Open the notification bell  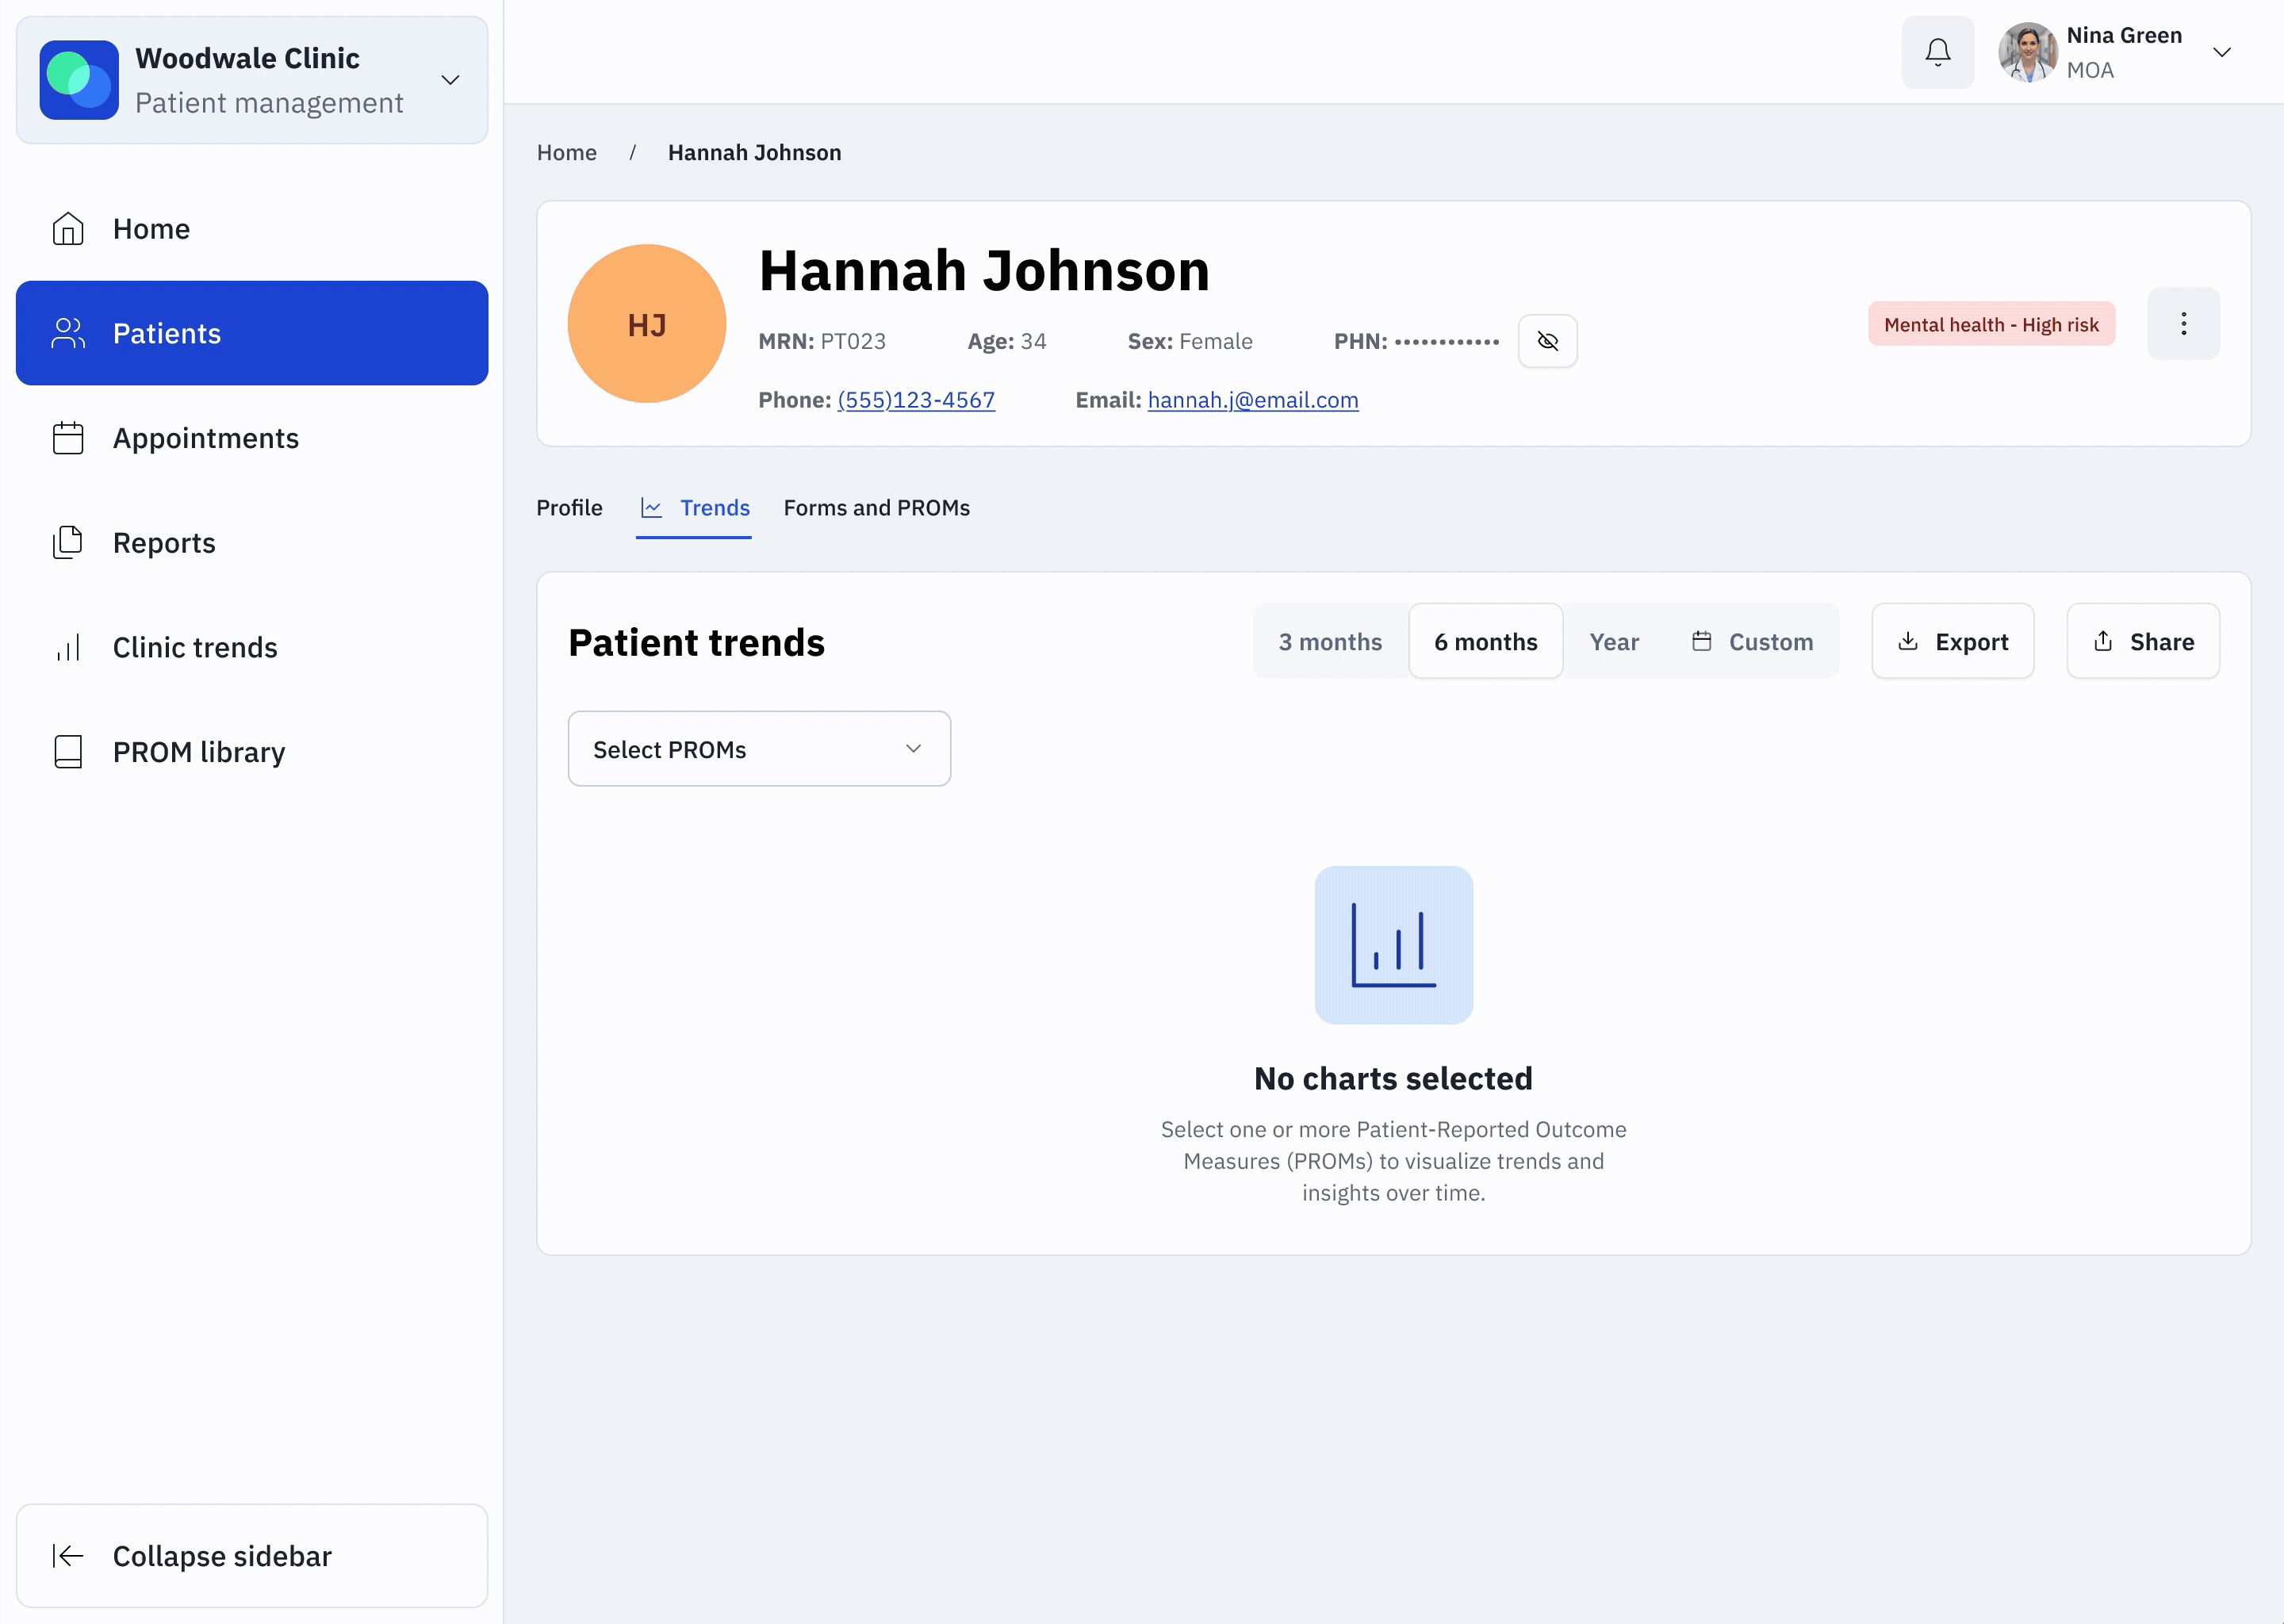pos(1937,51)
